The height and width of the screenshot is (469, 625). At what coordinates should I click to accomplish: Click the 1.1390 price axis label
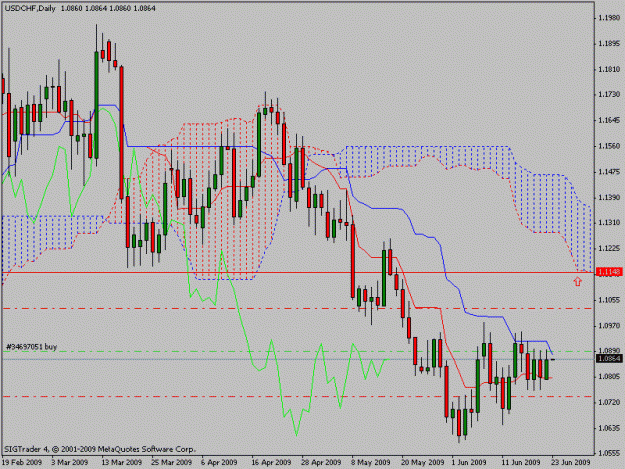[610, 198]
